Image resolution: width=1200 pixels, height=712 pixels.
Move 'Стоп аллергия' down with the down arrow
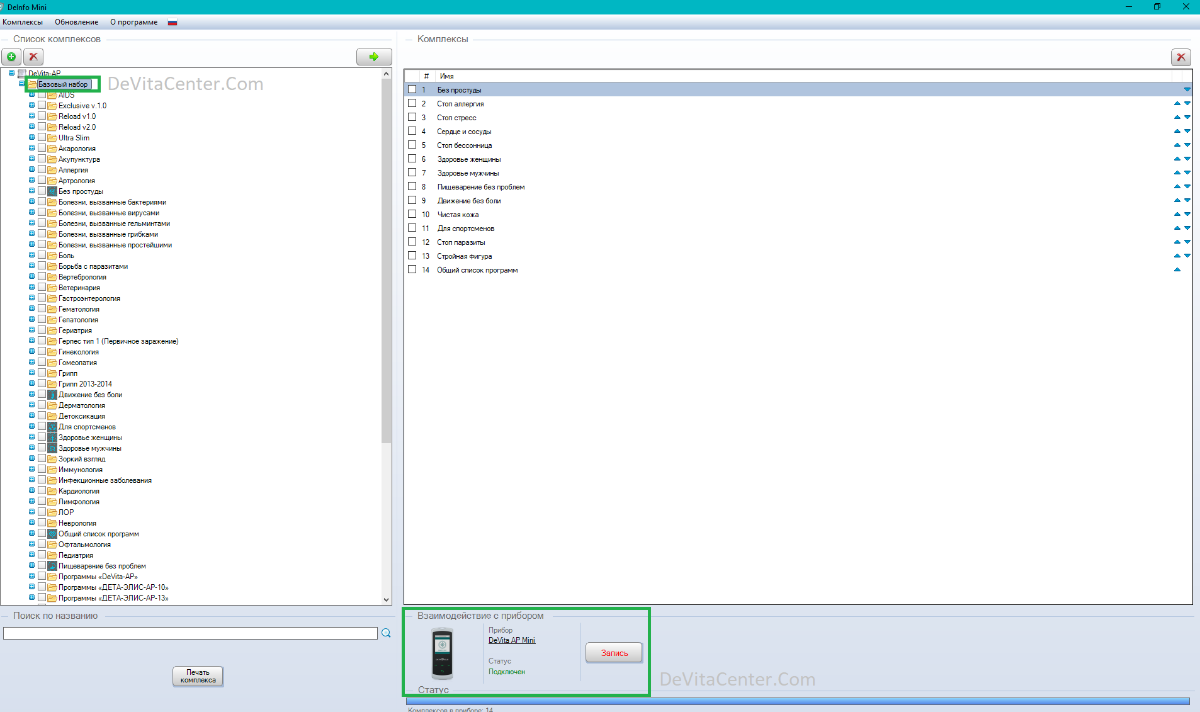pos(1188,104)
